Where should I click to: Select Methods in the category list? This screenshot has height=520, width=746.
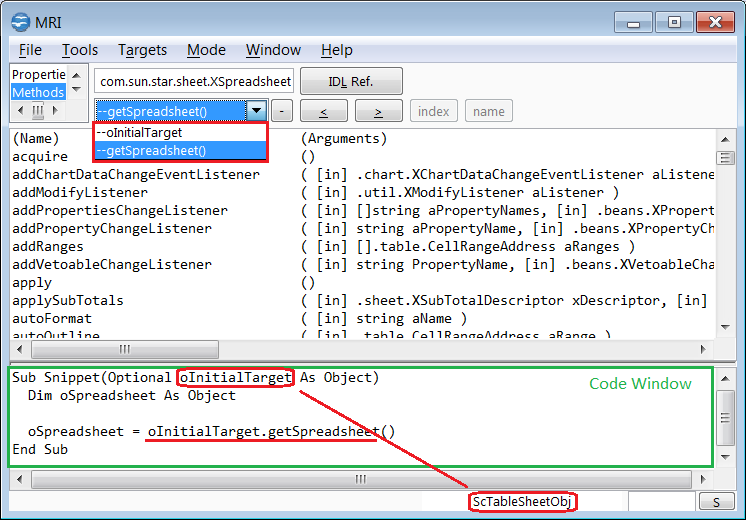[x=38, y=92]
